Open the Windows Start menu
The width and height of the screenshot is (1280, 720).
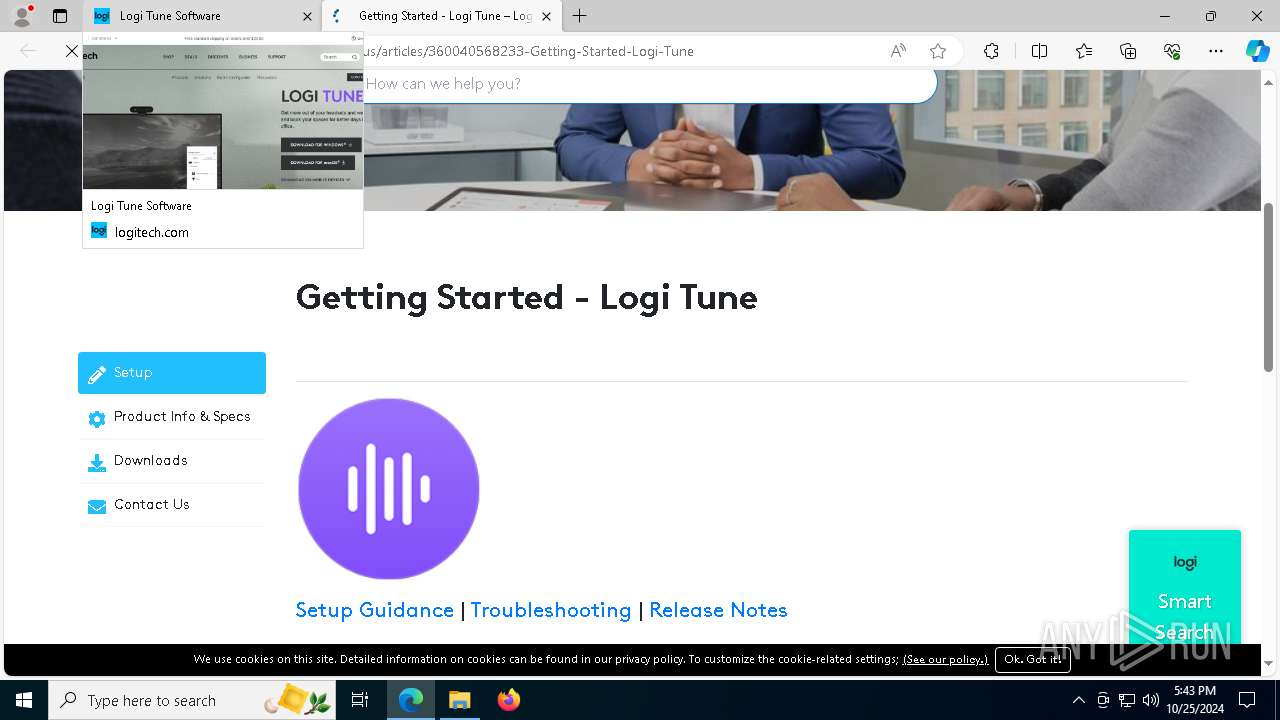24,700
